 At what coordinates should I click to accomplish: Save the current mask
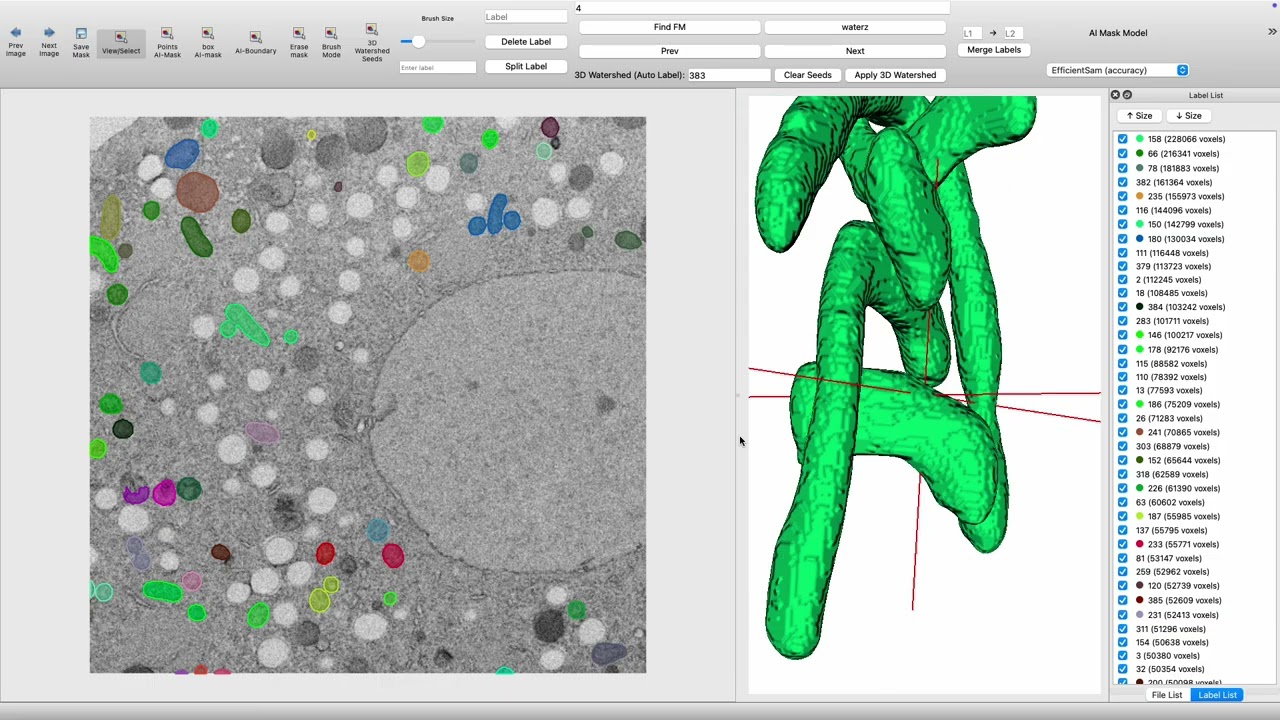pos(81,42)
